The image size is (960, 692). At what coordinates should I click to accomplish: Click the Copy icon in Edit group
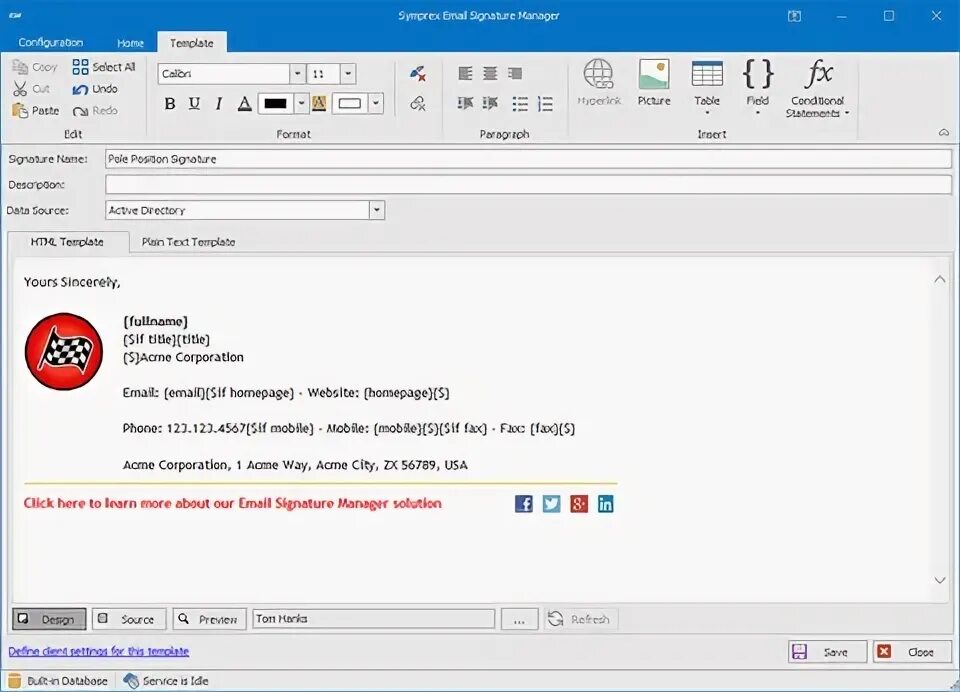20,67
